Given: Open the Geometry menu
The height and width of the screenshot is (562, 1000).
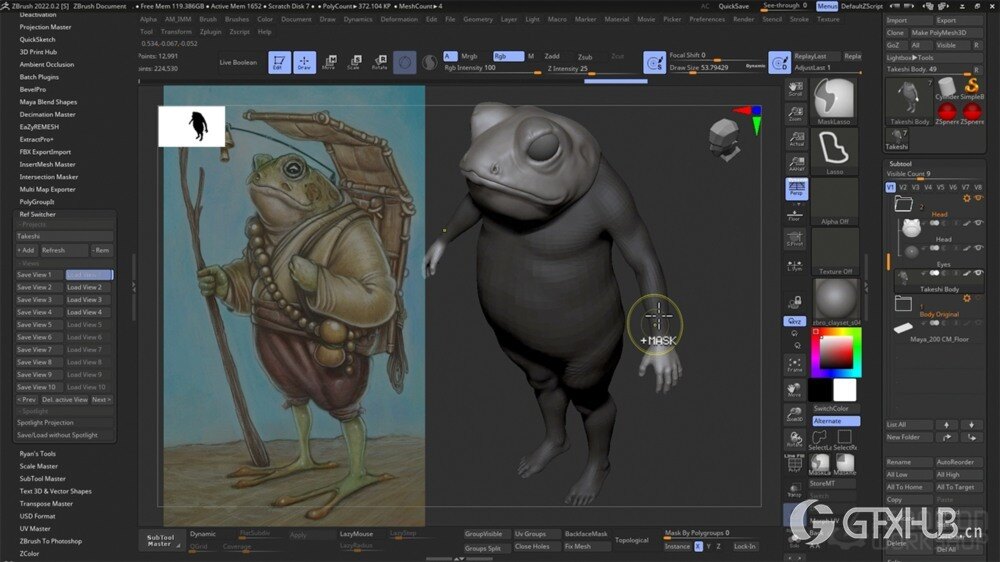Looking at the screenshot, I should [x=478, y=19].
